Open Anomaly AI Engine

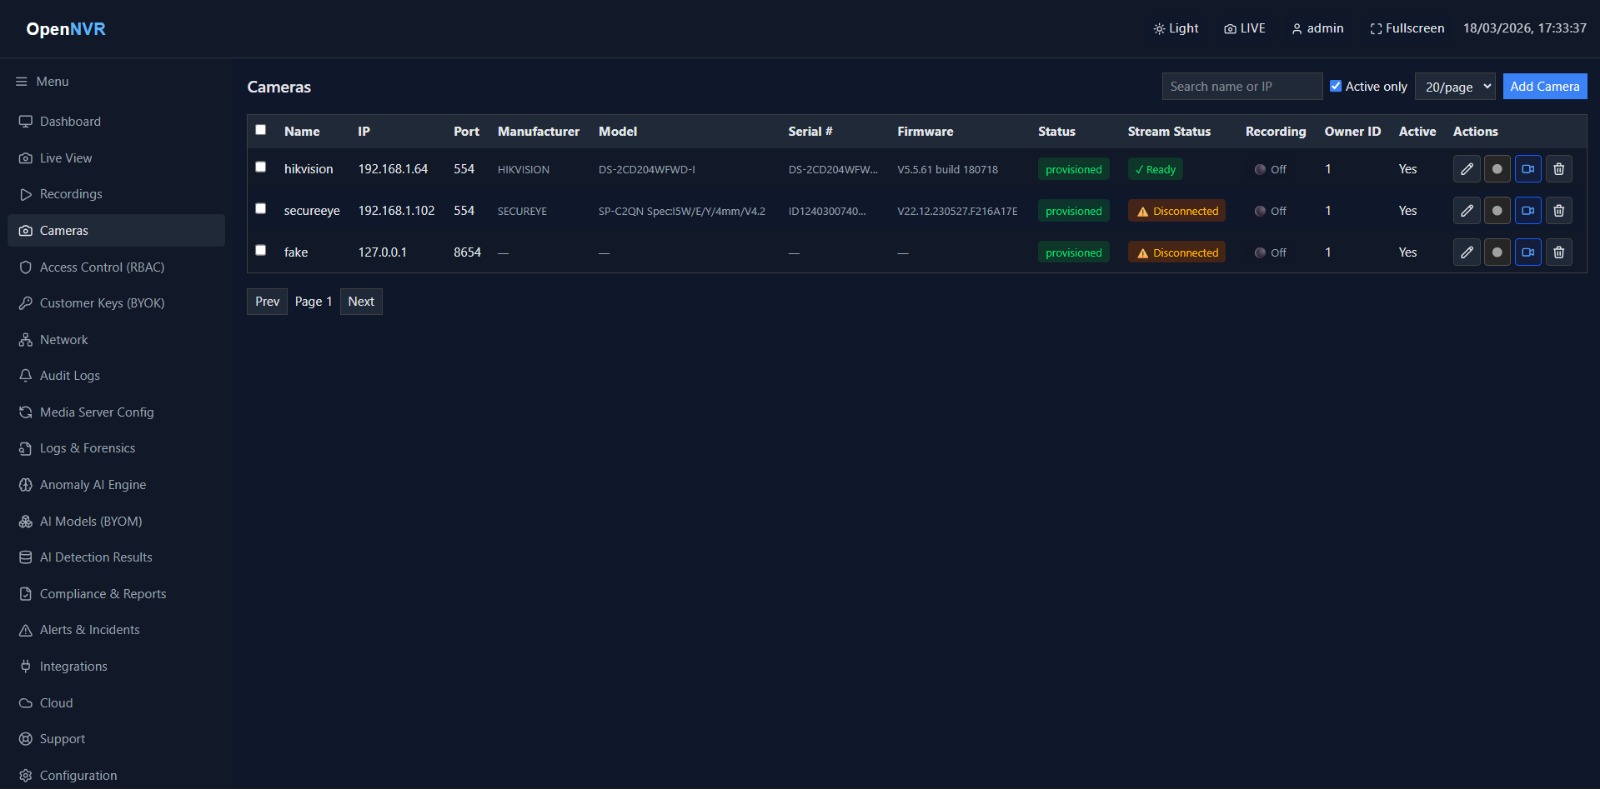(x=116, y=485)
